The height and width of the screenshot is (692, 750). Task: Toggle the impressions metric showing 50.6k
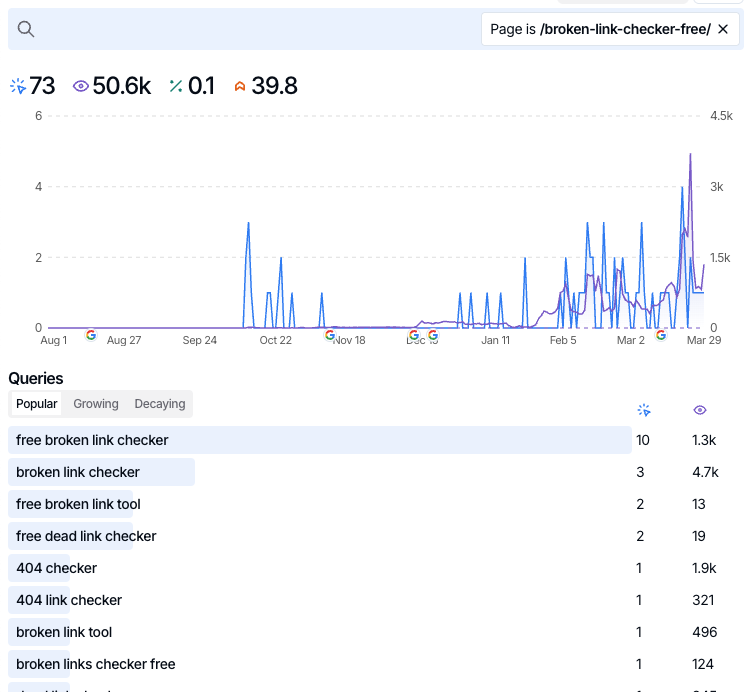[x=111, y=86]
